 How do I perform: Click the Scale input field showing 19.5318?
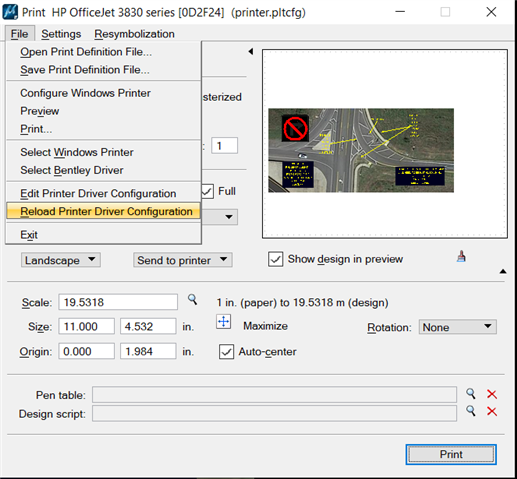tap(118, 302)
